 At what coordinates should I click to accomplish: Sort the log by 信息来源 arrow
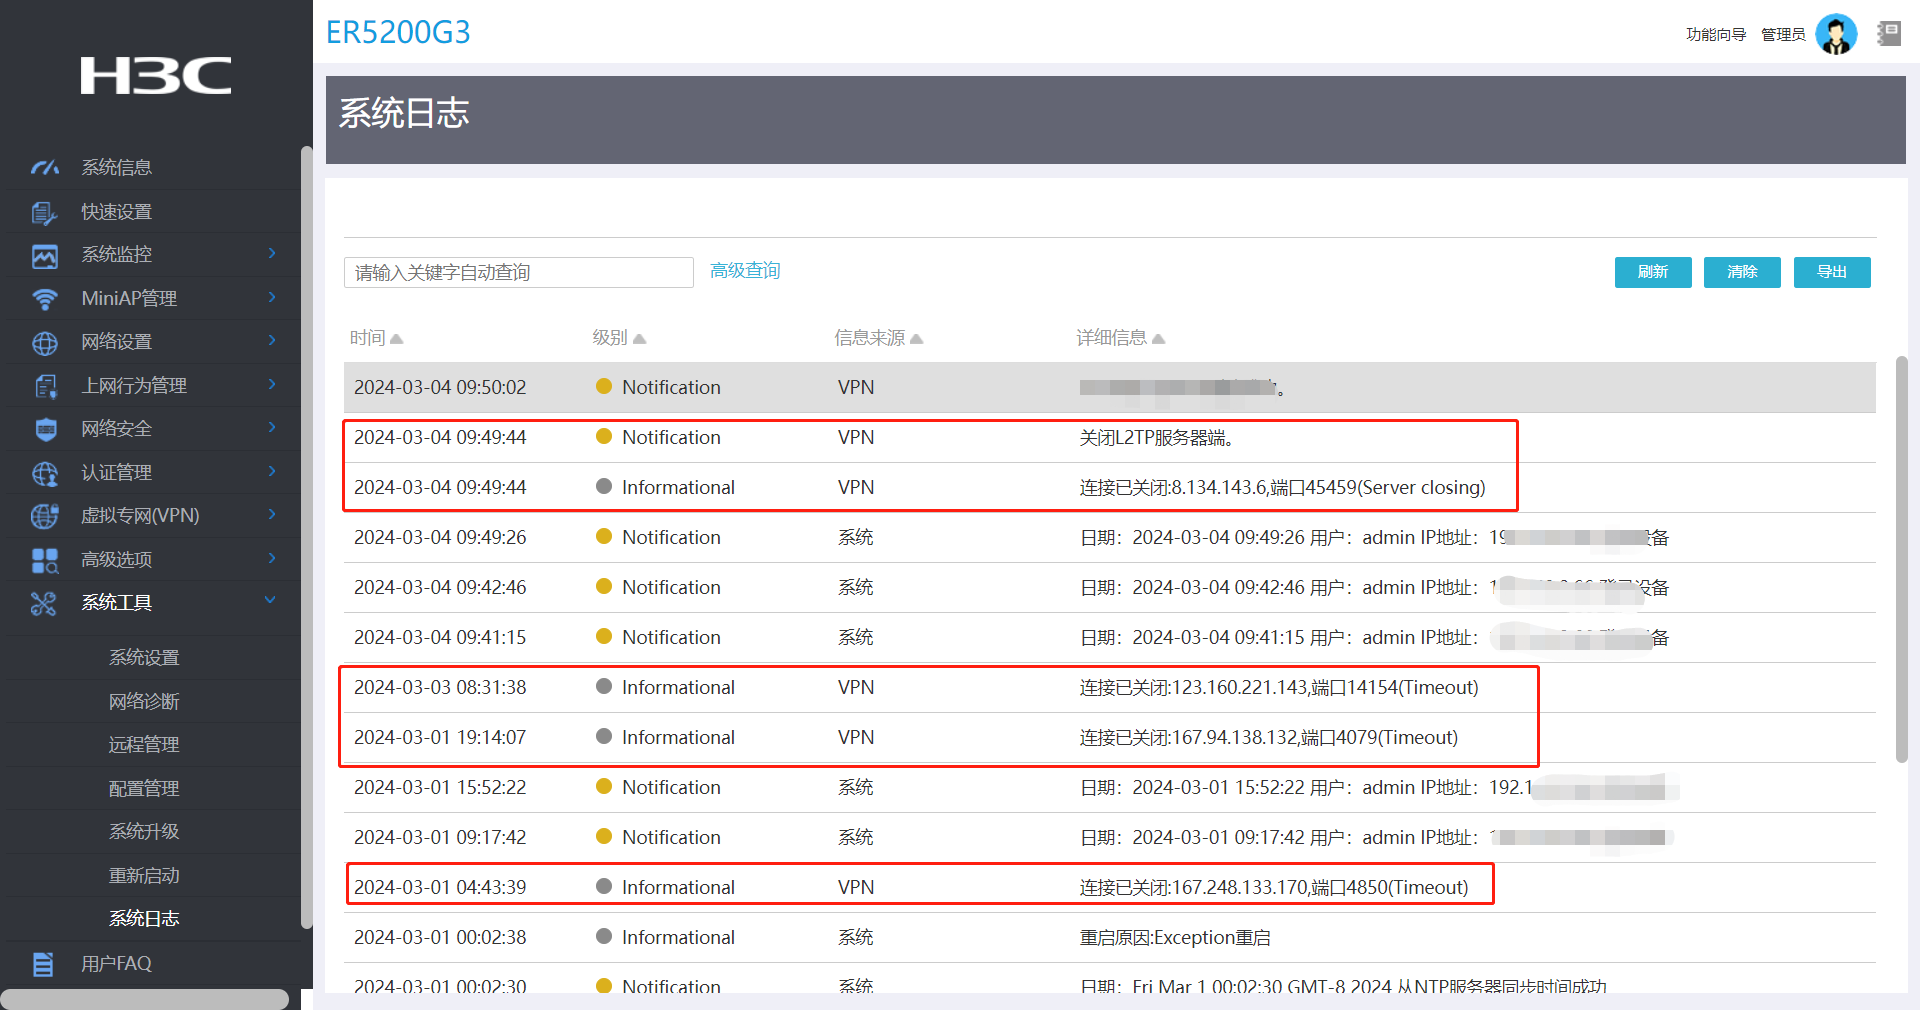(916, 339)
